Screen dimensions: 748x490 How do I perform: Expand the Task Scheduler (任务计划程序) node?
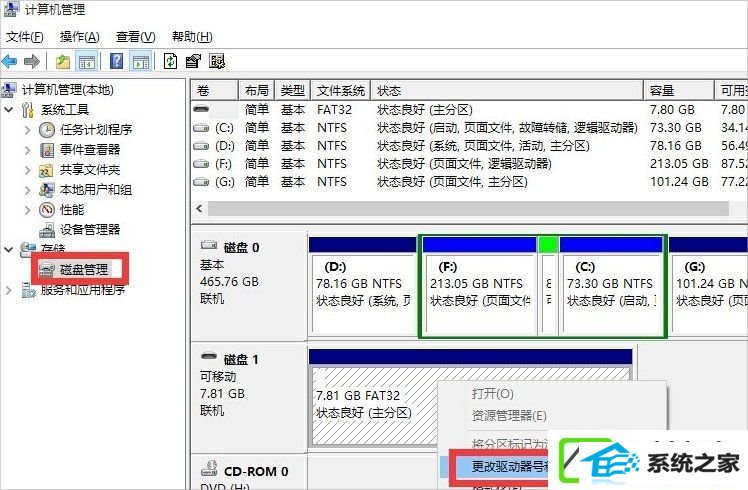tap(28, 130)
